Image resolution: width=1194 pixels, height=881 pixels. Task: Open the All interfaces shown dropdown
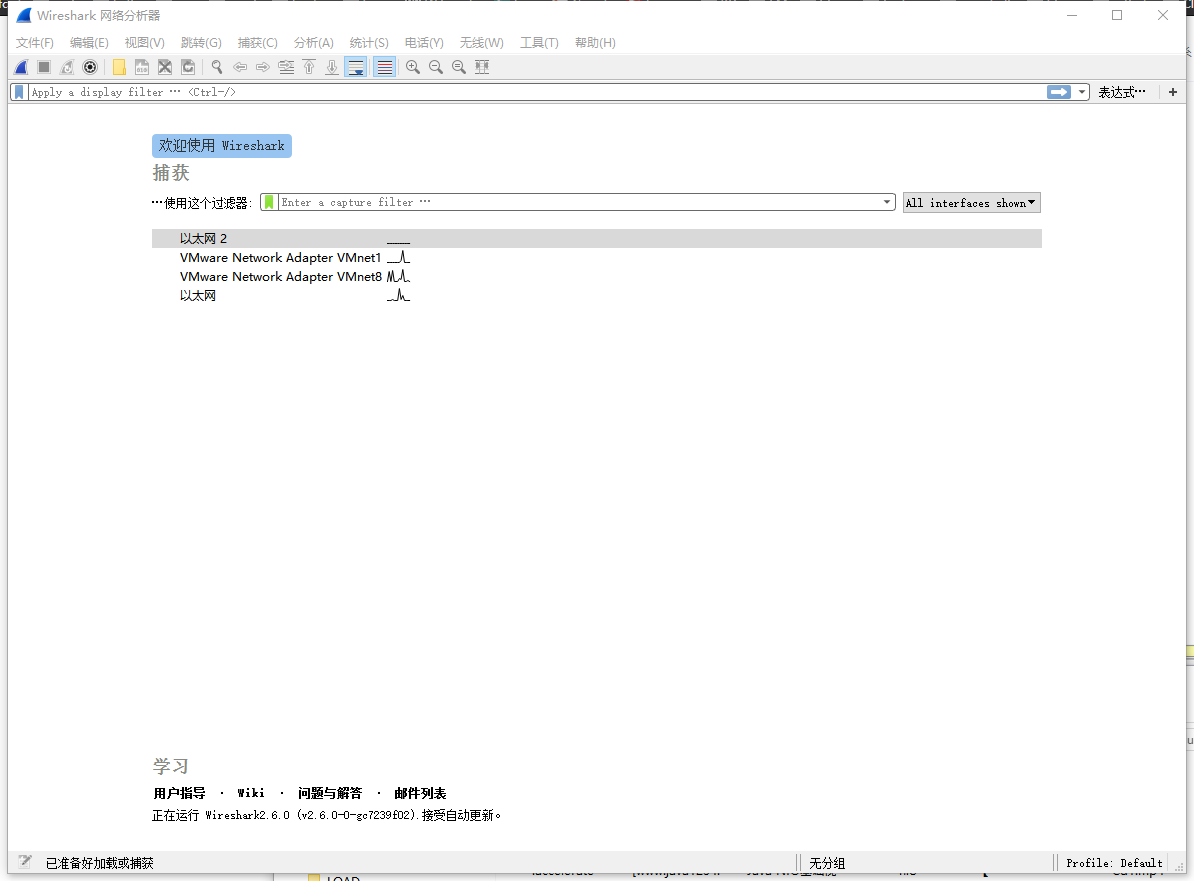click(971, 203)
